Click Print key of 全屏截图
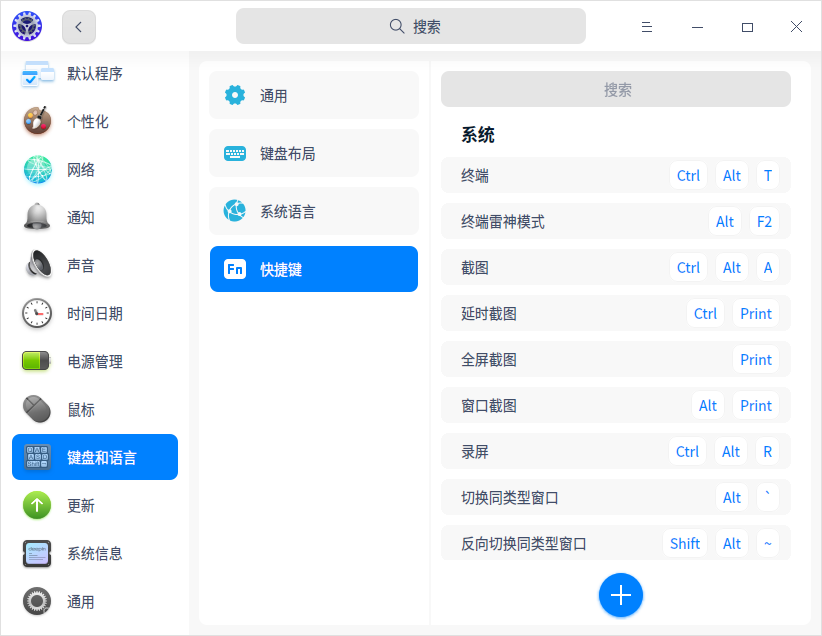The height and width of the screenshot is (636, 822). [x=755, y=359]
